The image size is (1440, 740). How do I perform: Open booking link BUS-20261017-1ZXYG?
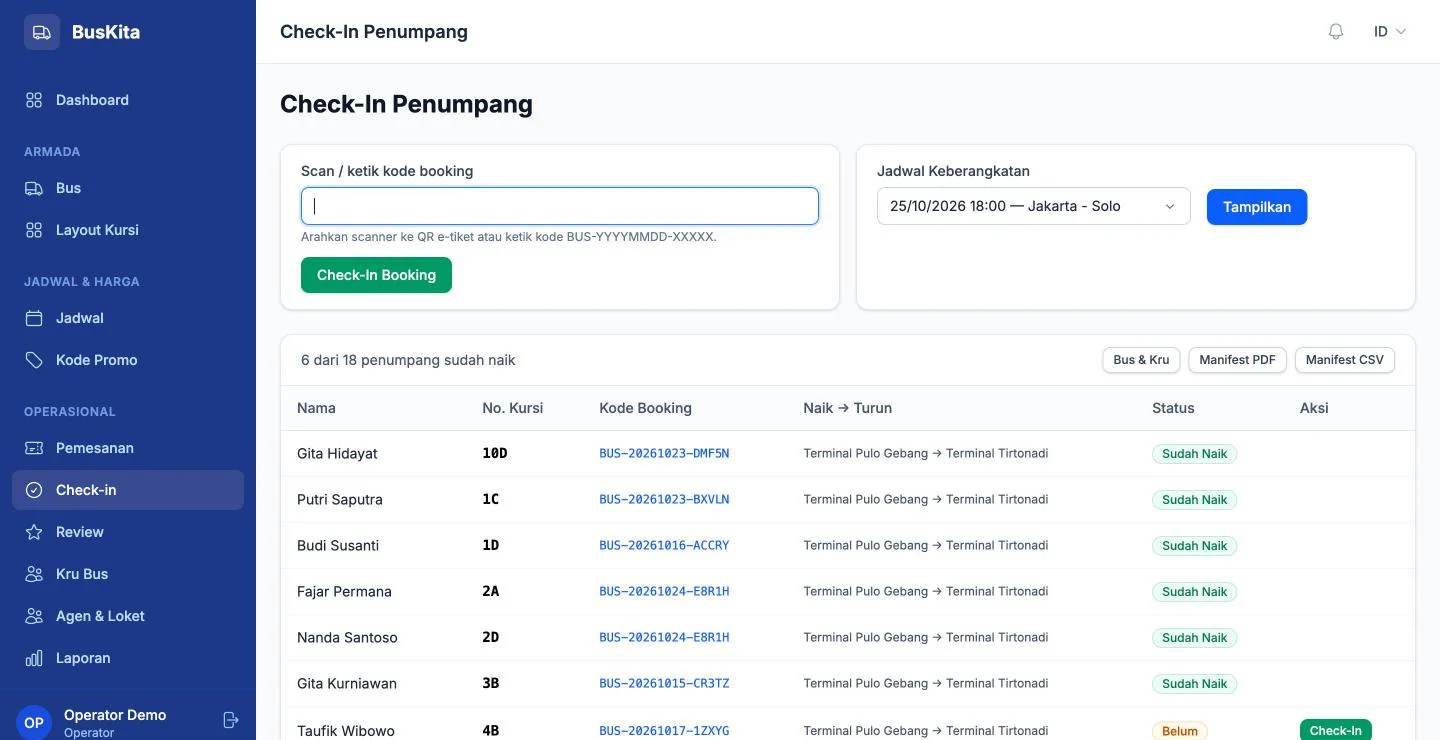(664, 731)
